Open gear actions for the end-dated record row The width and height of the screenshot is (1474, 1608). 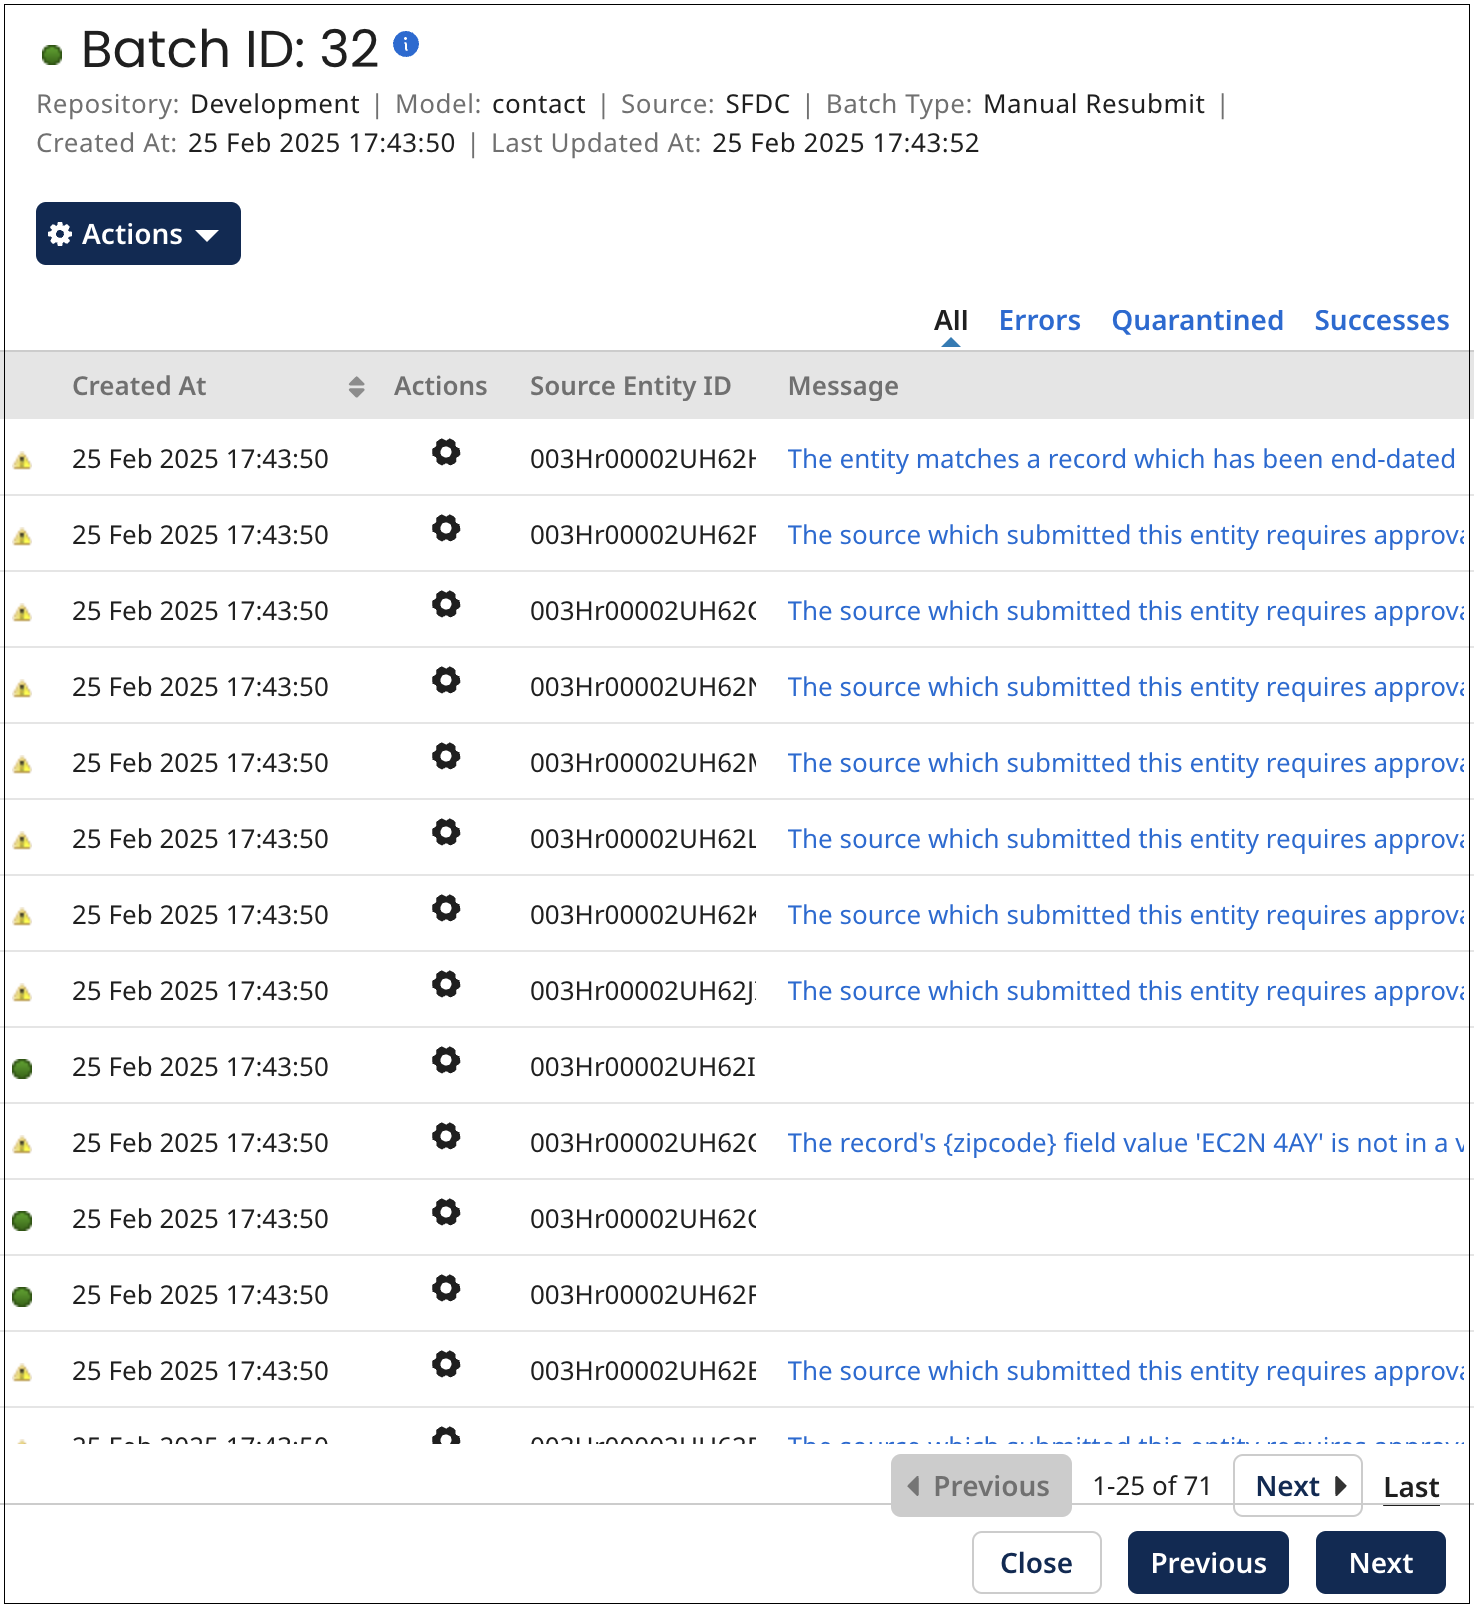(446, 452)
